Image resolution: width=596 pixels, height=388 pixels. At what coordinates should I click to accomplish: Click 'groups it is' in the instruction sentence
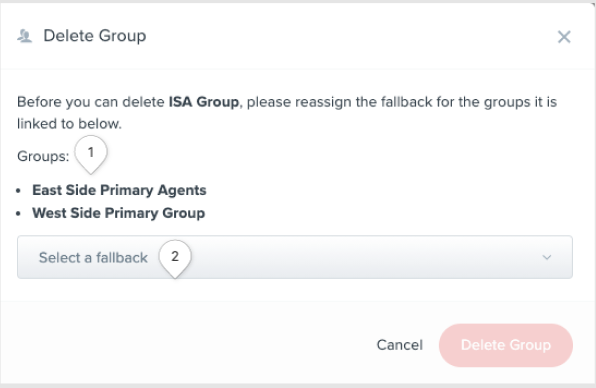[520, 102]
